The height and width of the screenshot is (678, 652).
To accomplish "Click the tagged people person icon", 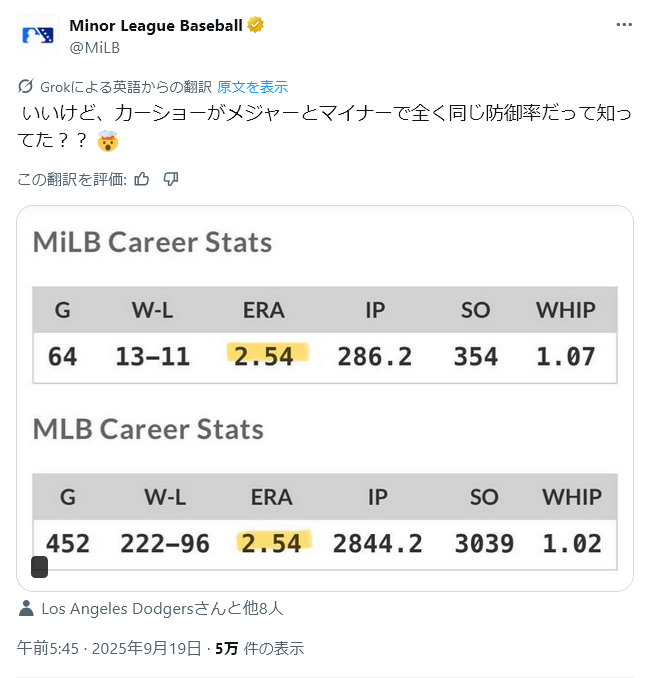I will pos(26,608).
